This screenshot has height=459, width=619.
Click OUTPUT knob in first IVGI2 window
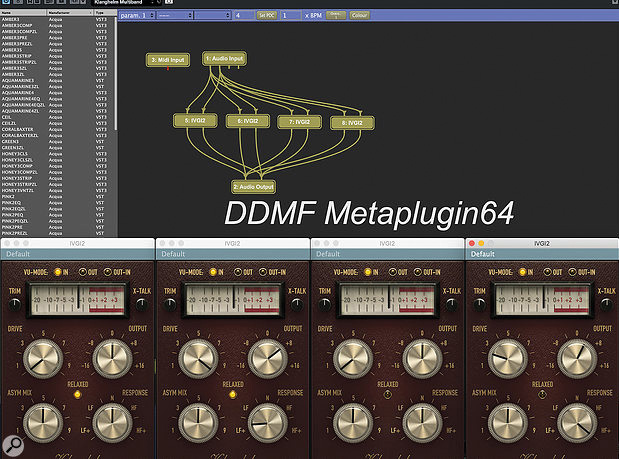pos(112,358)
